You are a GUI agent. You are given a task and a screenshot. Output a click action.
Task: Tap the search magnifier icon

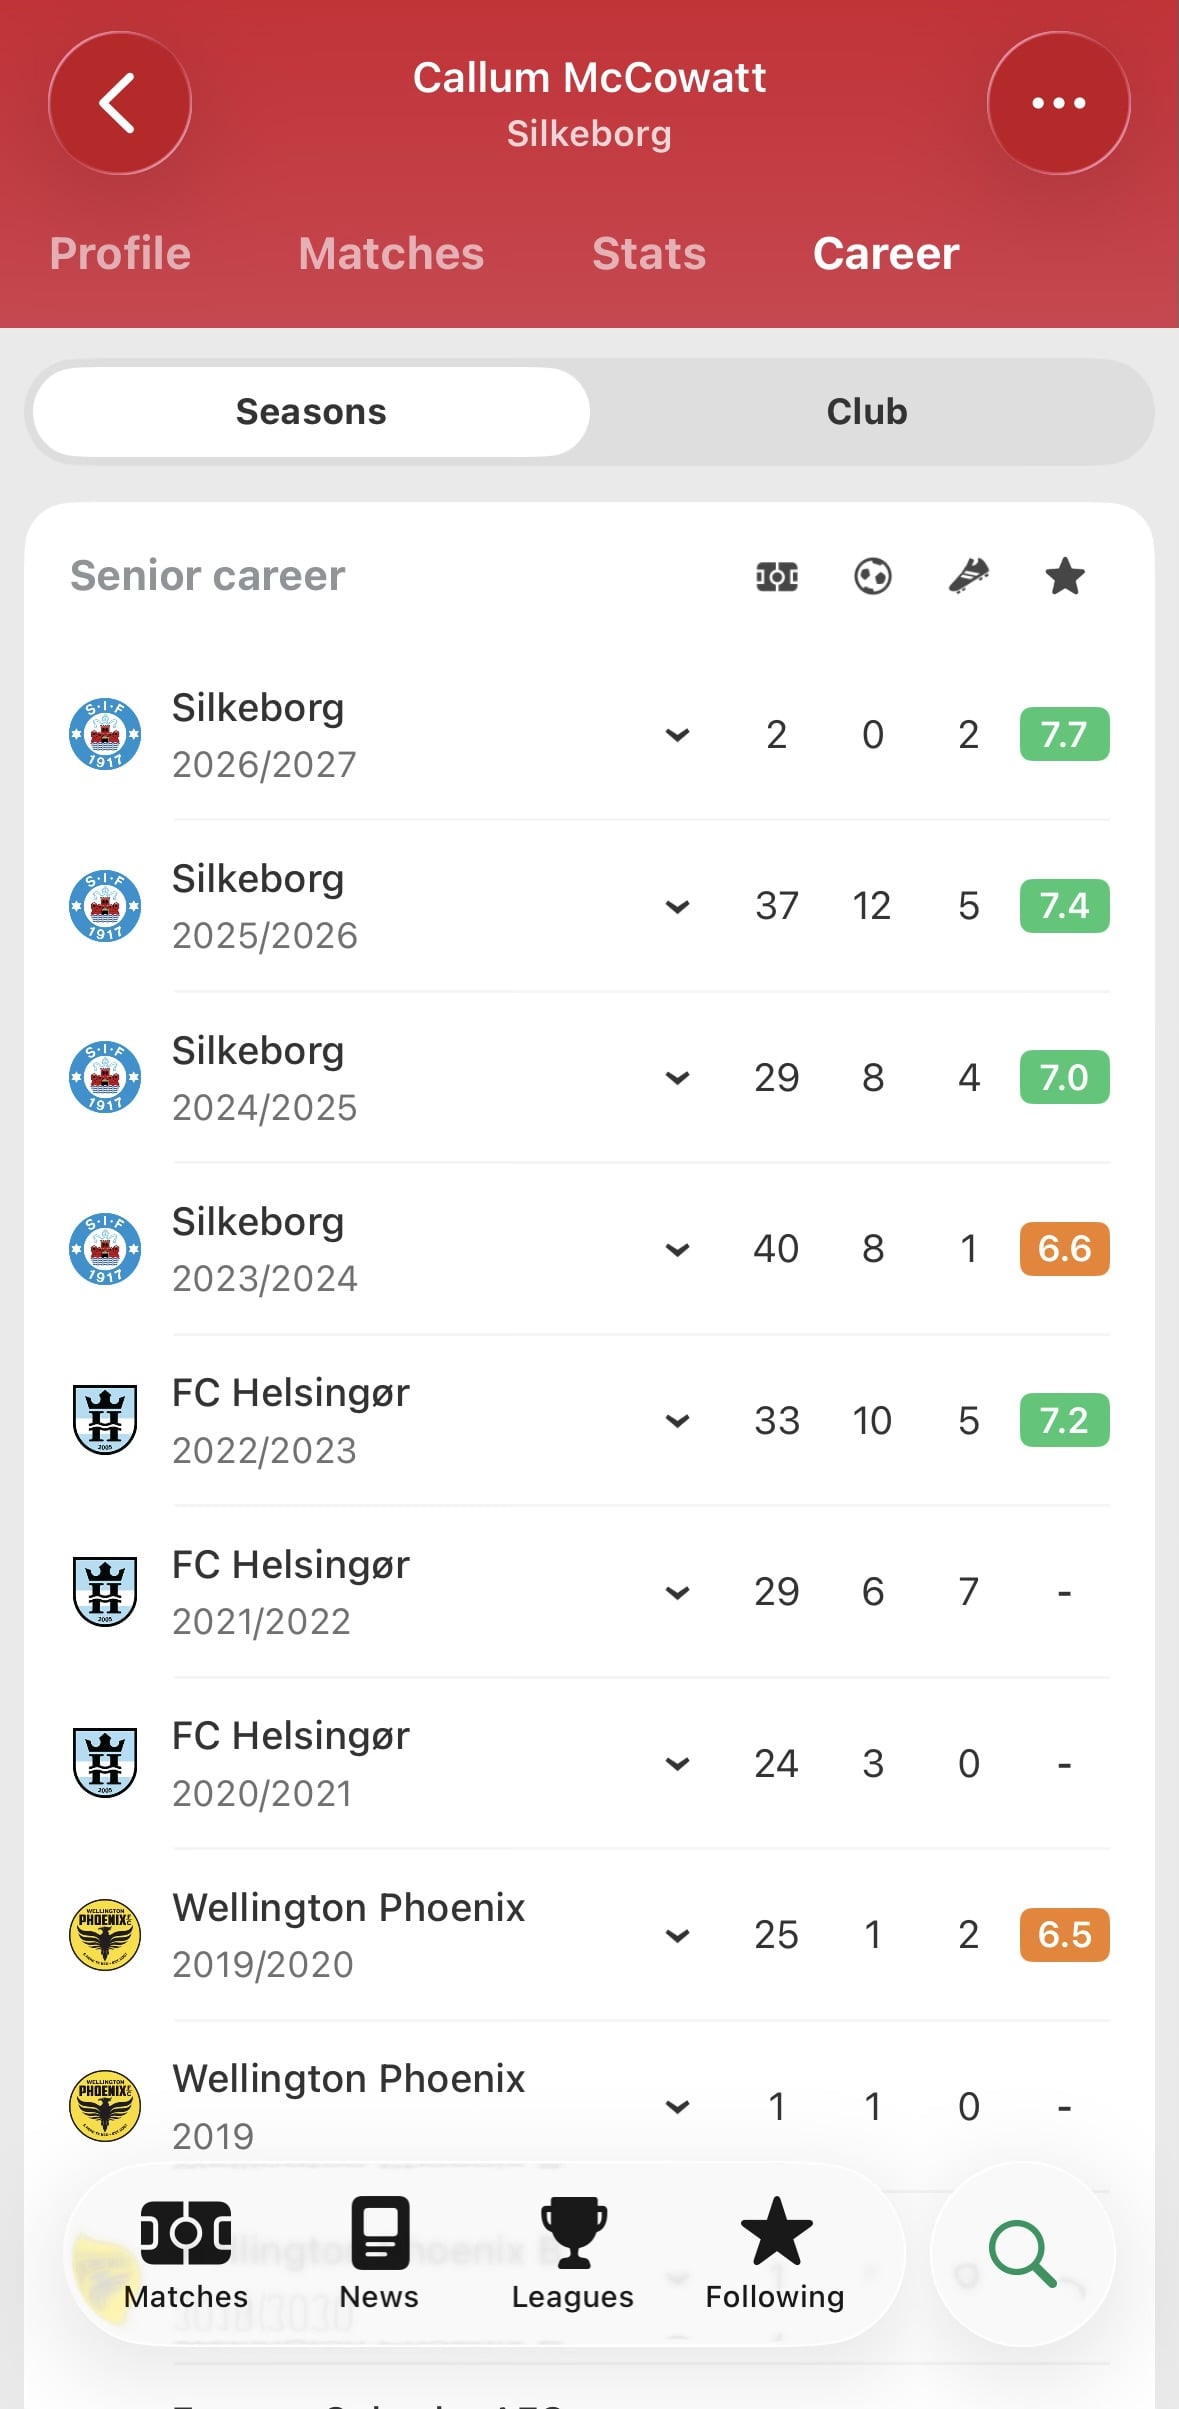[1022, 2253]
